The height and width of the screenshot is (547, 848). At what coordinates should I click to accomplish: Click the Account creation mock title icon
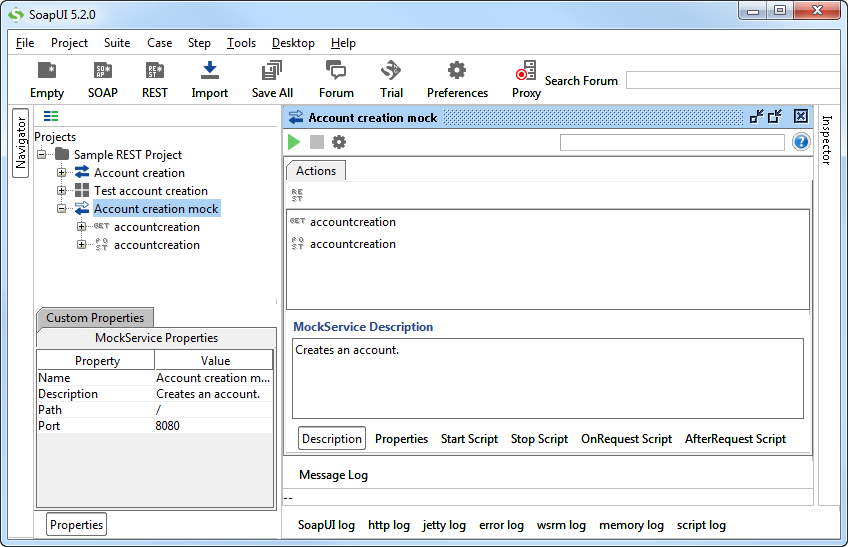(x=296, y=117)
